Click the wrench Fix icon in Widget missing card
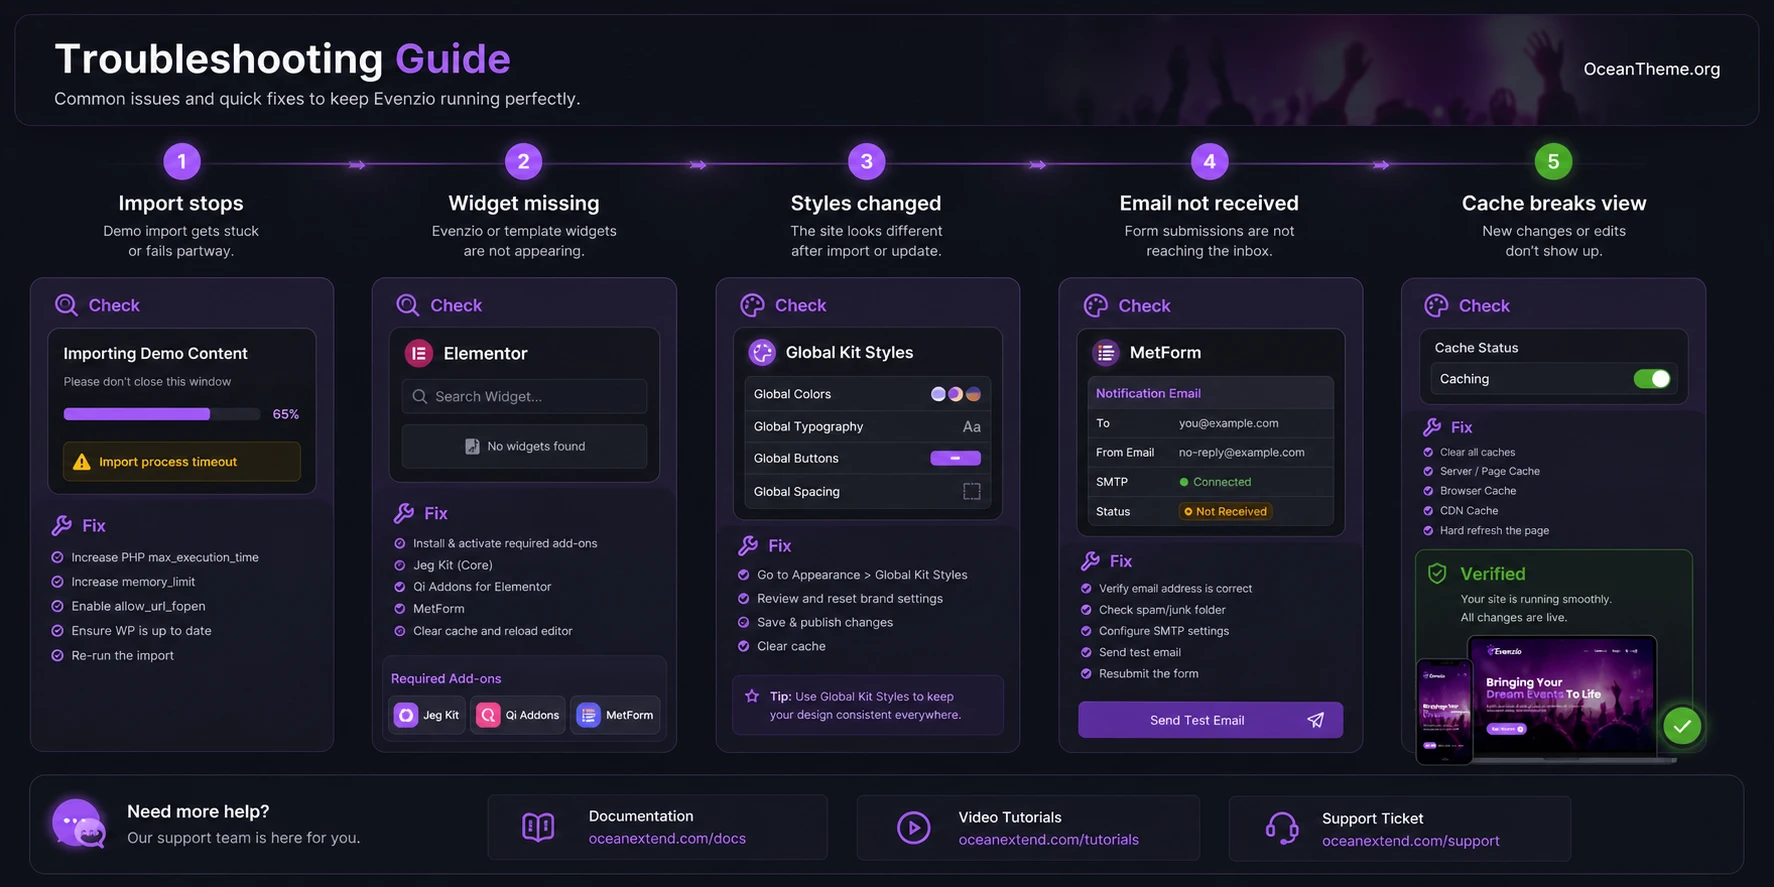Screen dimensions: 1774x887 pyautogui.click(x=404, y=513)
